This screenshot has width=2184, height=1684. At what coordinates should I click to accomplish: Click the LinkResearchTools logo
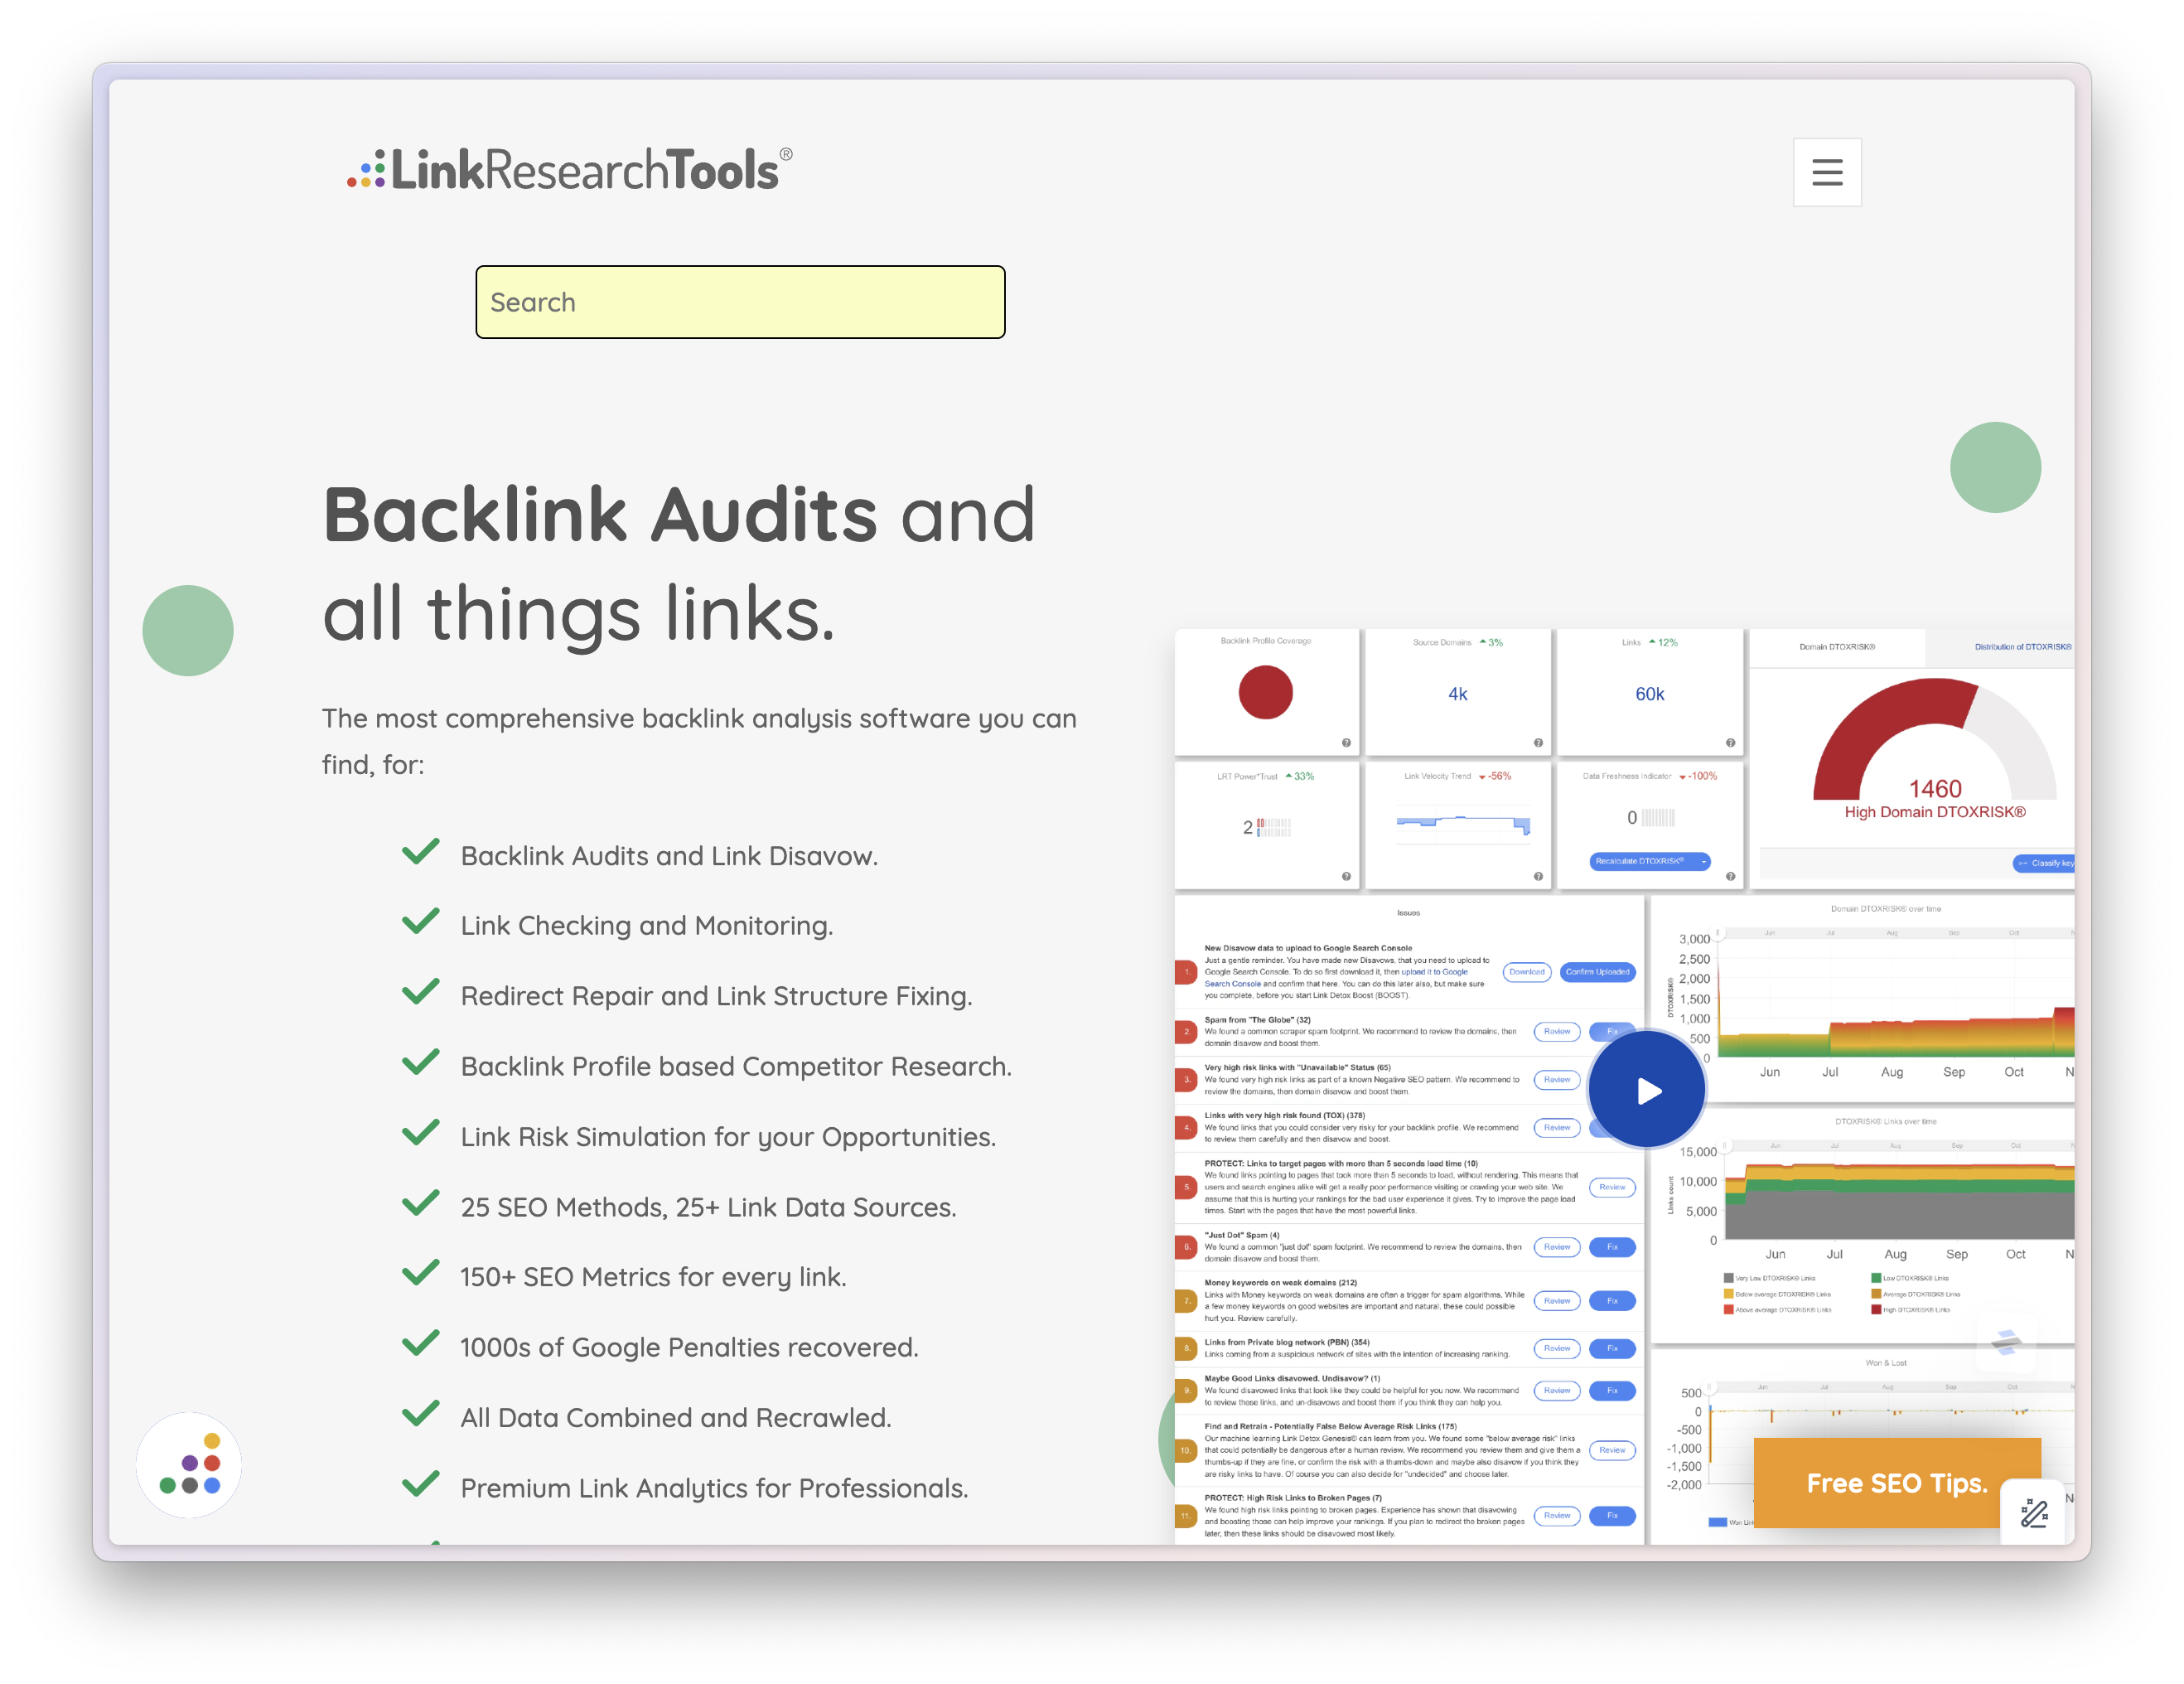570,170
